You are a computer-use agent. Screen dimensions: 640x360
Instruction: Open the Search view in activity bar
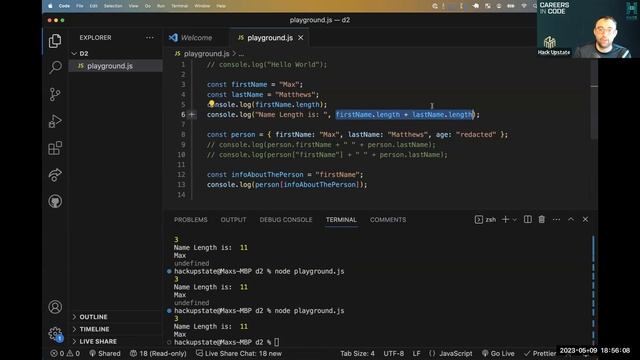(55, 67)
